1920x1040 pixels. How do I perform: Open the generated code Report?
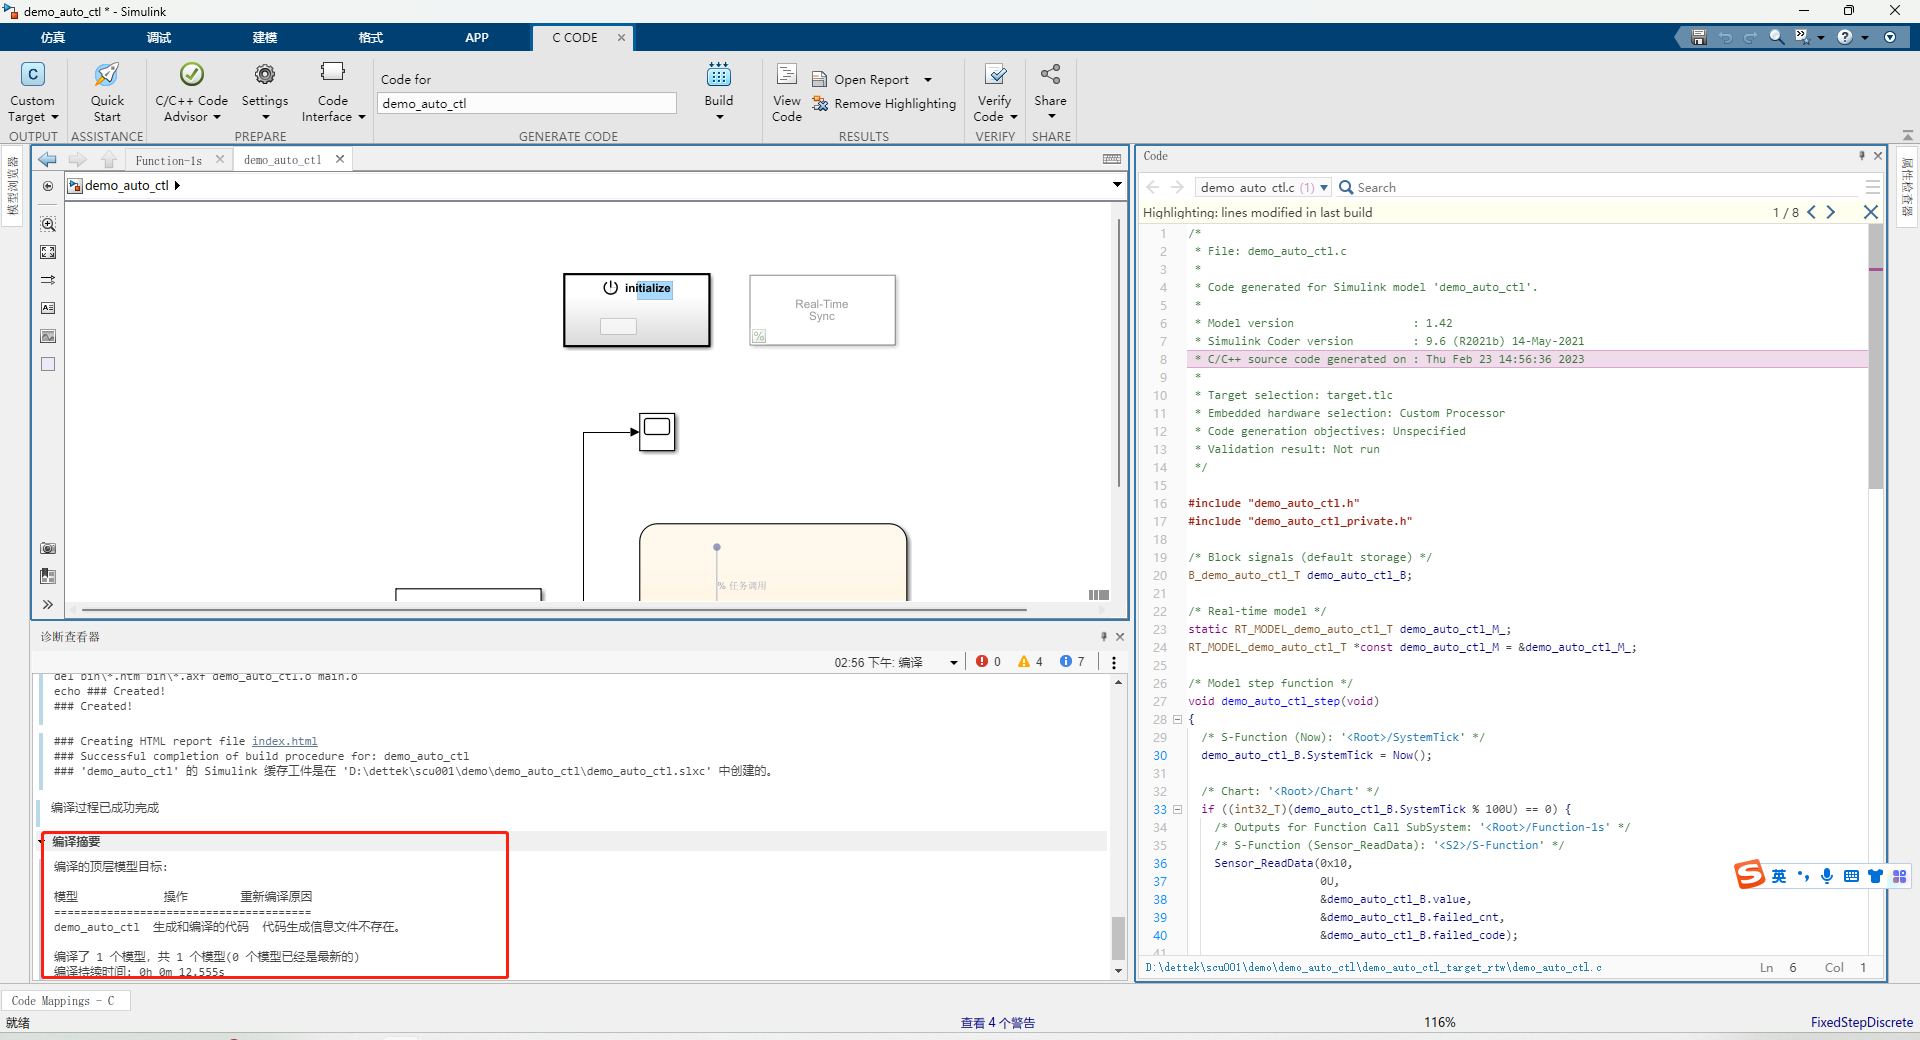pyautogui.click(x=862, y=79)
